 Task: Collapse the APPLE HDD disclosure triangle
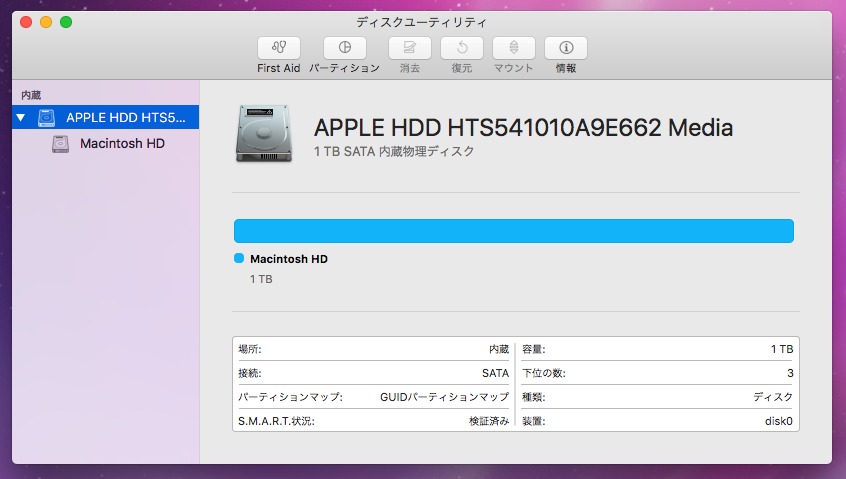click(21, 117)
